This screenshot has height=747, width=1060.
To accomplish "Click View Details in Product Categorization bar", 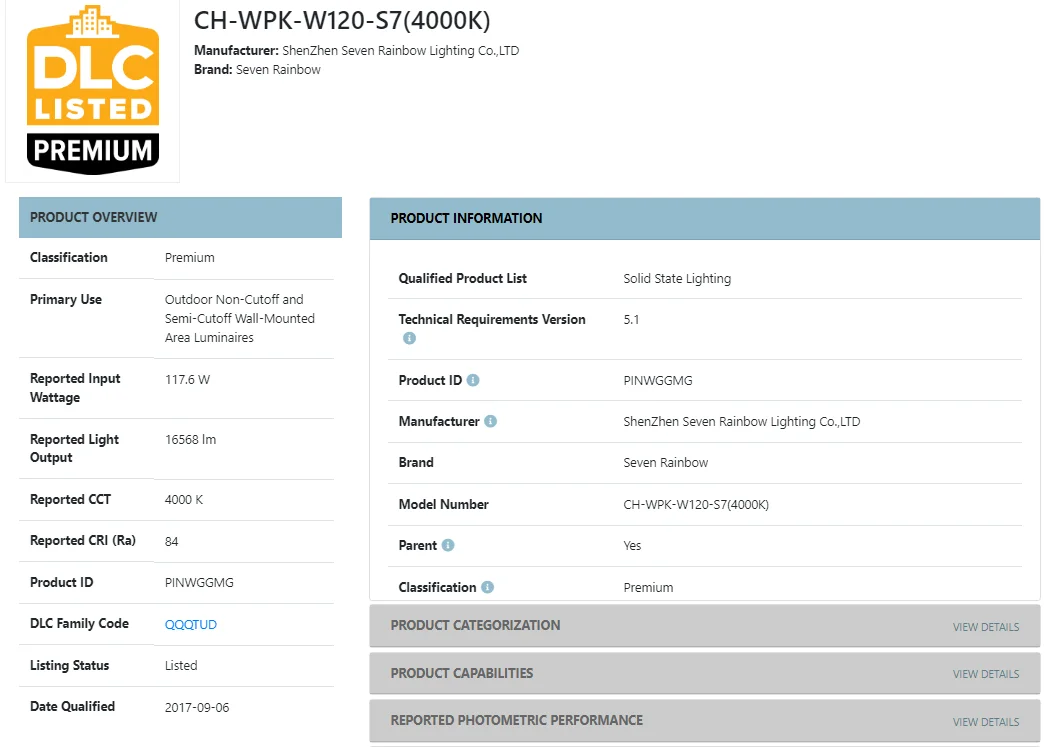I will coord(985,627).
